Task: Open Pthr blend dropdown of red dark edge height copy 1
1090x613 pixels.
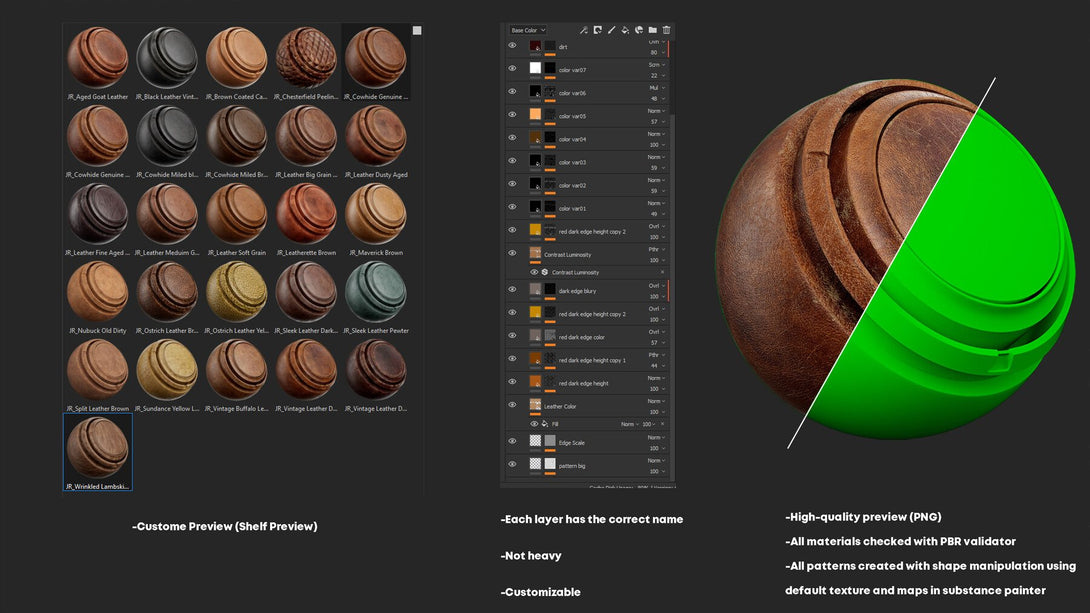Action: [x=657, y=354]
